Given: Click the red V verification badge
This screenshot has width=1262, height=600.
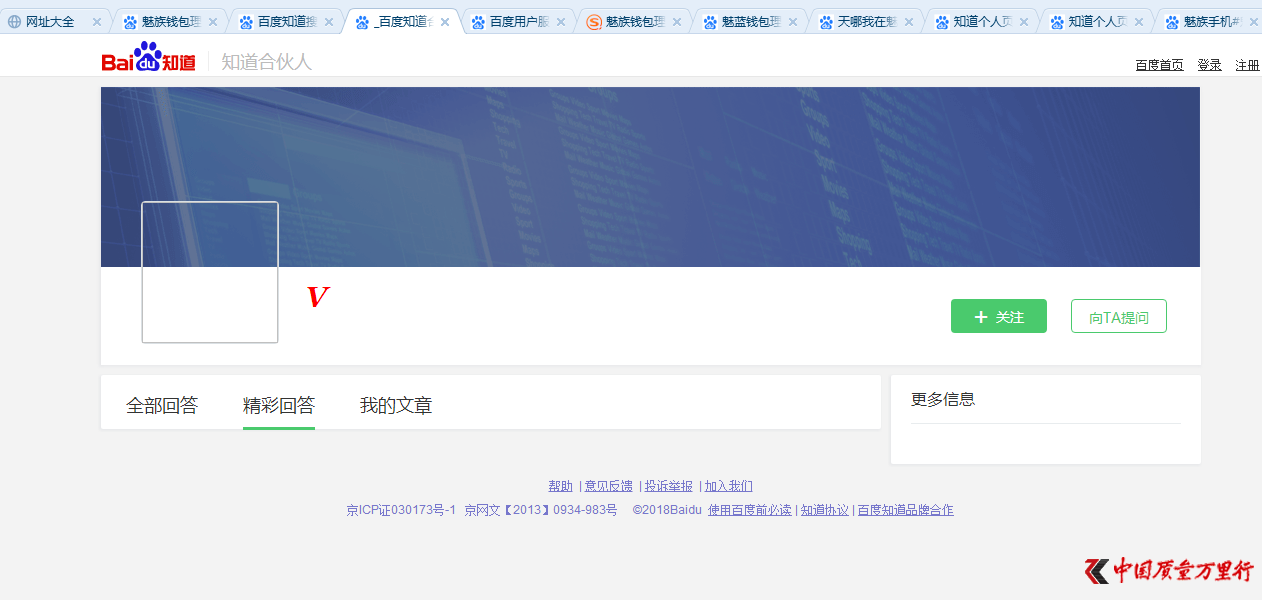Looking at the screenshot, I should tap(317, 297).
